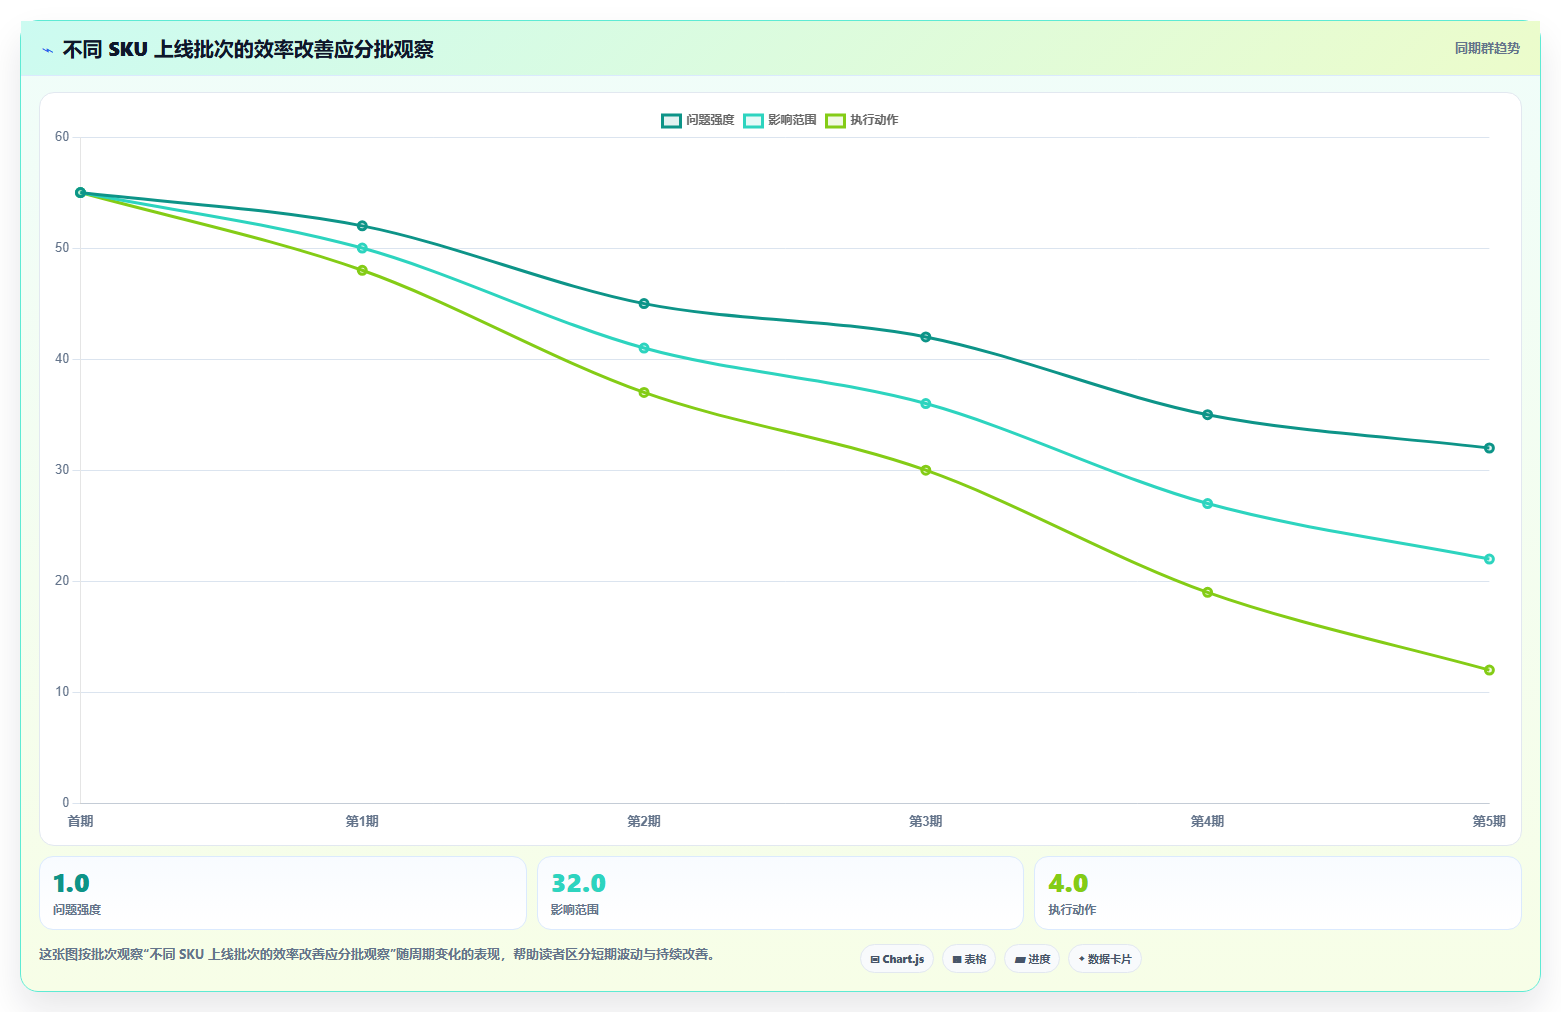The height and width of the screenshot is (1012, 1561).
Task: Select the 影响范围 data point at 第3期
Action: [x=926, y=404]
